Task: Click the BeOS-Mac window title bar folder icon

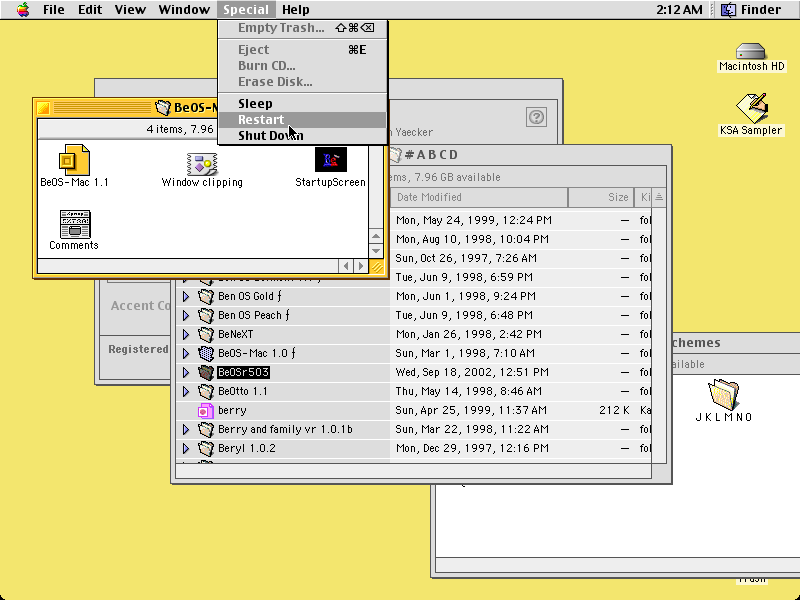Action: pos(163,107)
